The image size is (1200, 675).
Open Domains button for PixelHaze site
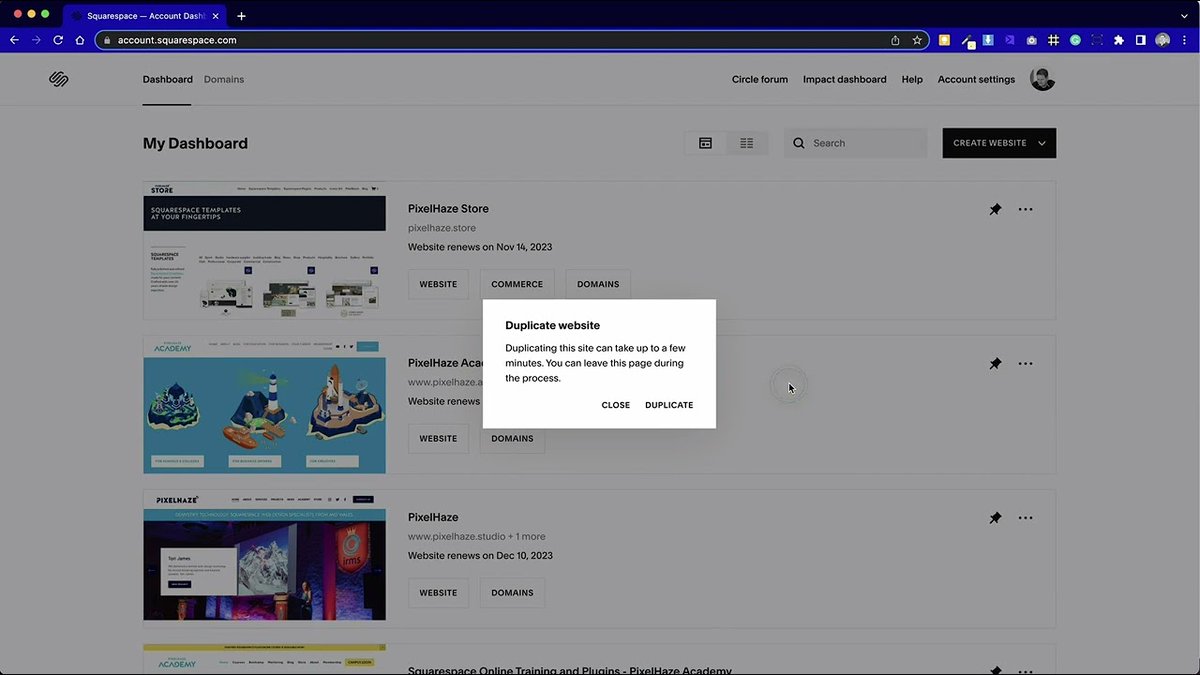coord(512,592)
